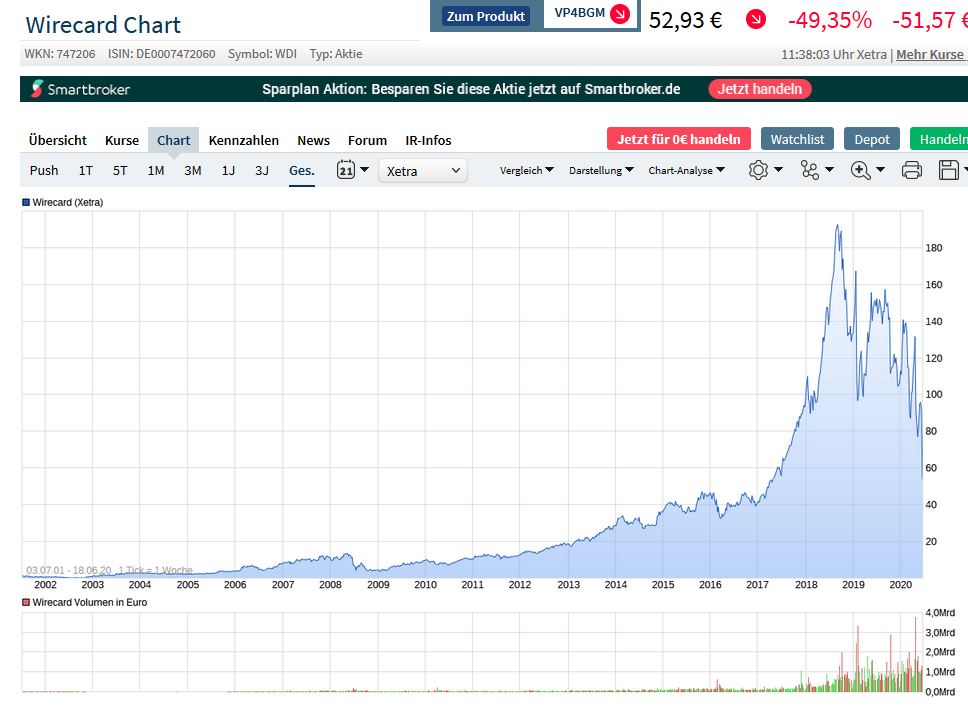Expand the Vergleich dropdown
Viewport: 968px width, 707px height.
[527, 170]
